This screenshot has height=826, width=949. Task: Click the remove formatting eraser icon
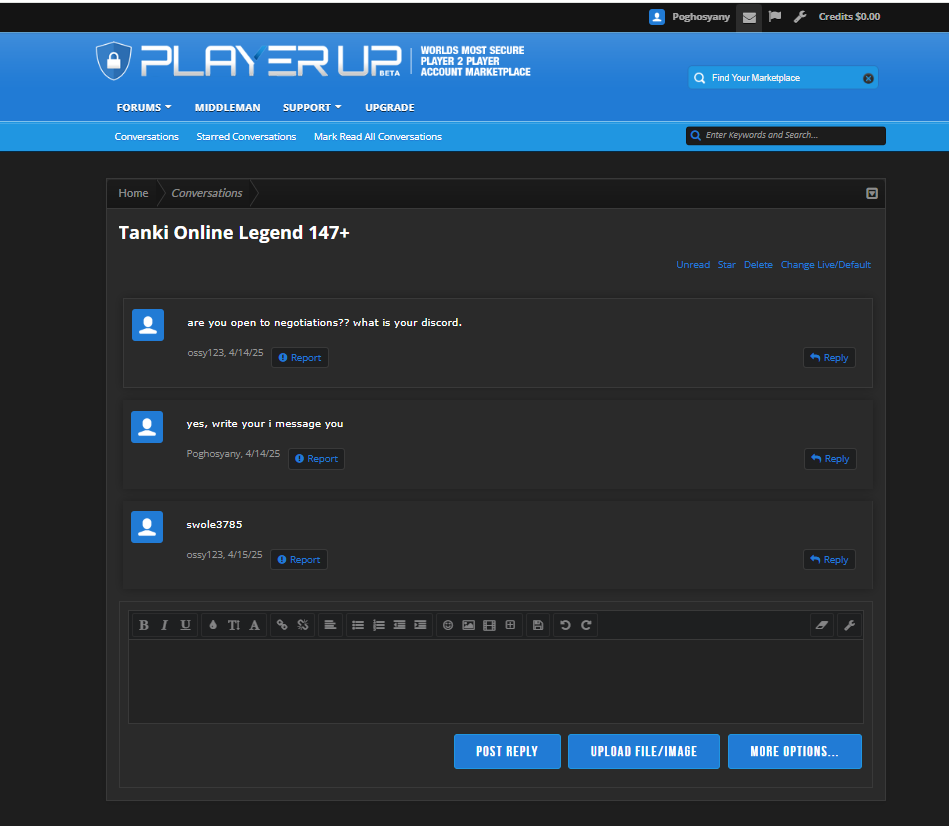821,625
